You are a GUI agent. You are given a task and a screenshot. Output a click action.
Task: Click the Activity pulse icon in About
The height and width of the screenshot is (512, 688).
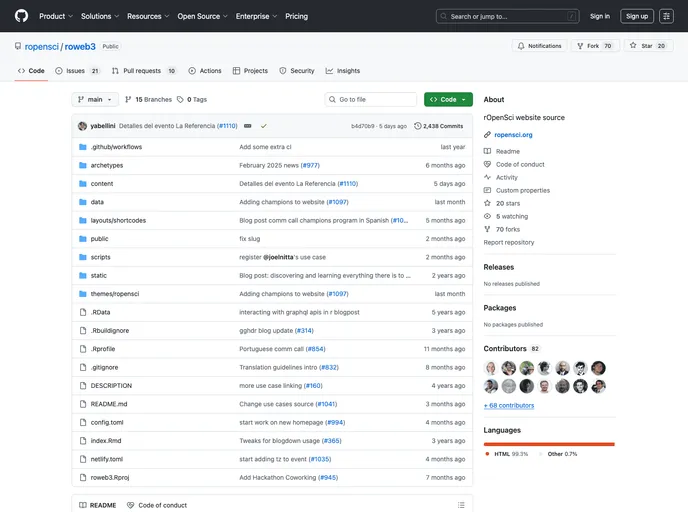coord(487,177)
